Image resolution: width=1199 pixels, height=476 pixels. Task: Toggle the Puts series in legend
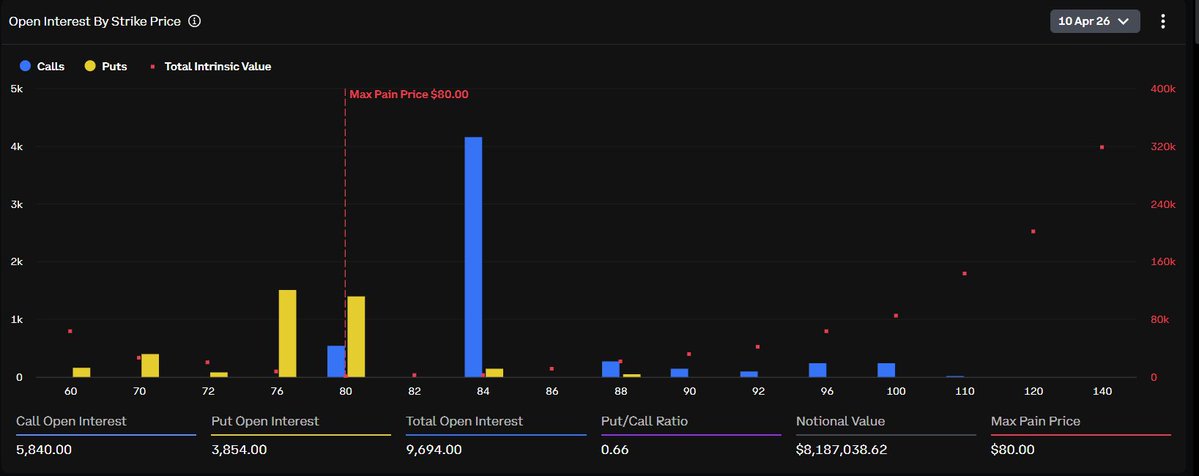(x=114, y=66)
